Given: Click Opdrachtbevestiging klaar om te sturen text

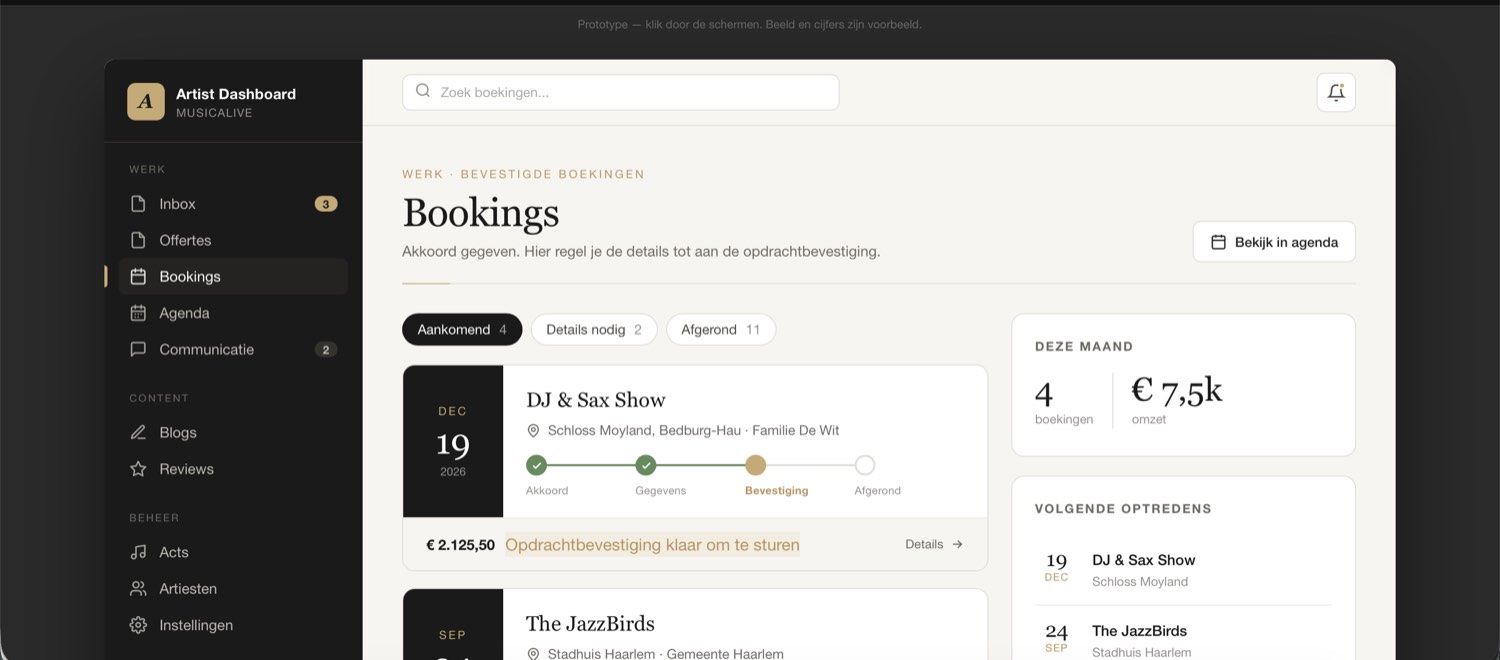Looking at the screenshot, I should pyautogui.click(x=652, y=545).
